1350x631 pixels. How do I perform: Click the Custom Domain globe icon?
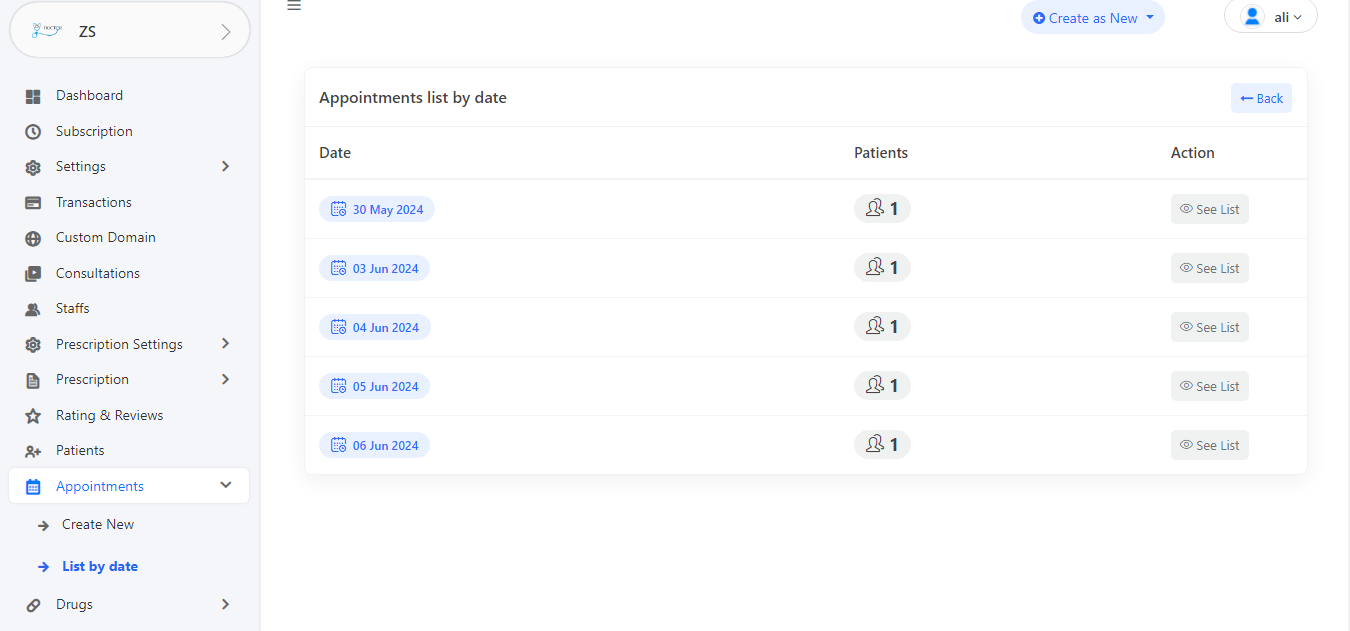[33, 238]
